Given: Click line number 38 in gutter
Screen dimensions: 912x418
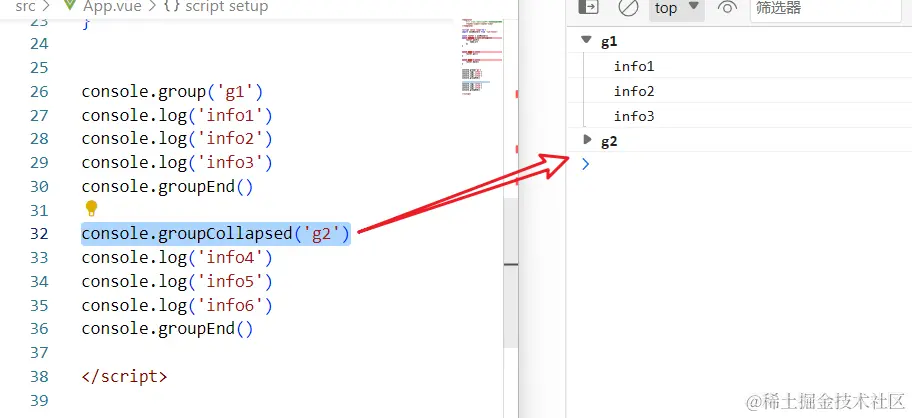Looking at the screenshot, I should coord(39,377).
